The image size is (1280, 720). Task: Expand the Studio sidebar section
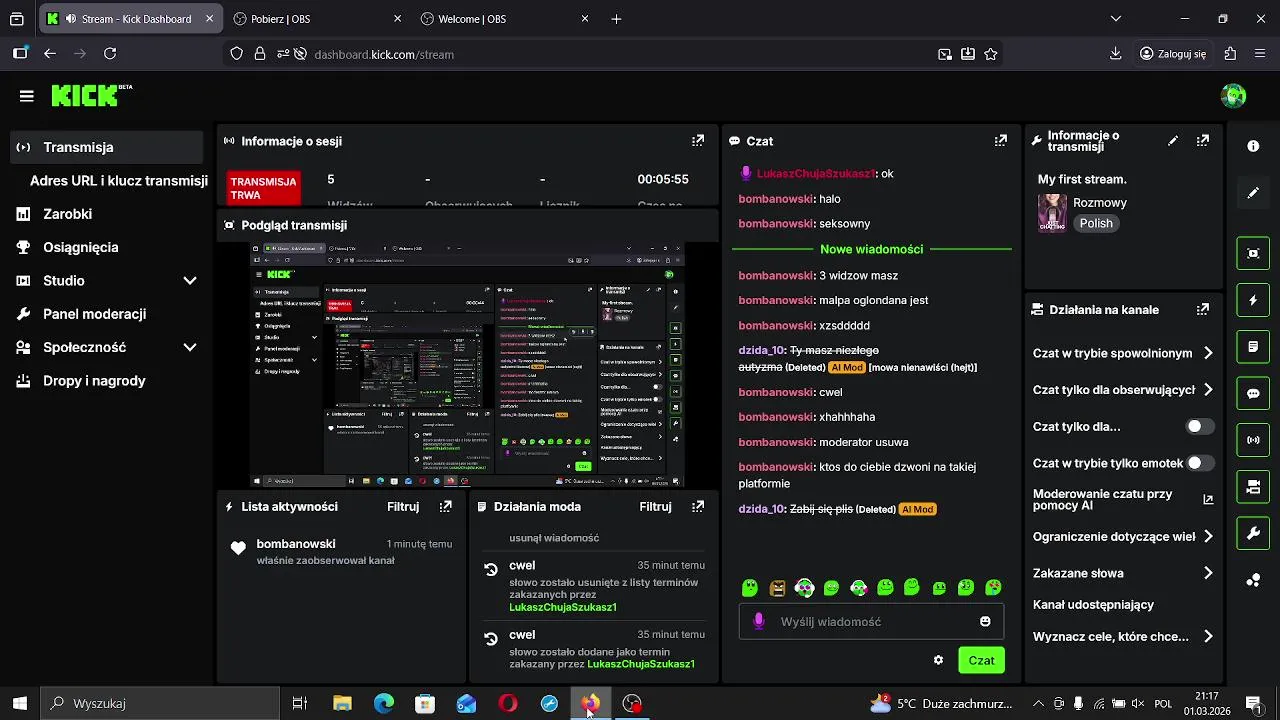click(190, 281)
